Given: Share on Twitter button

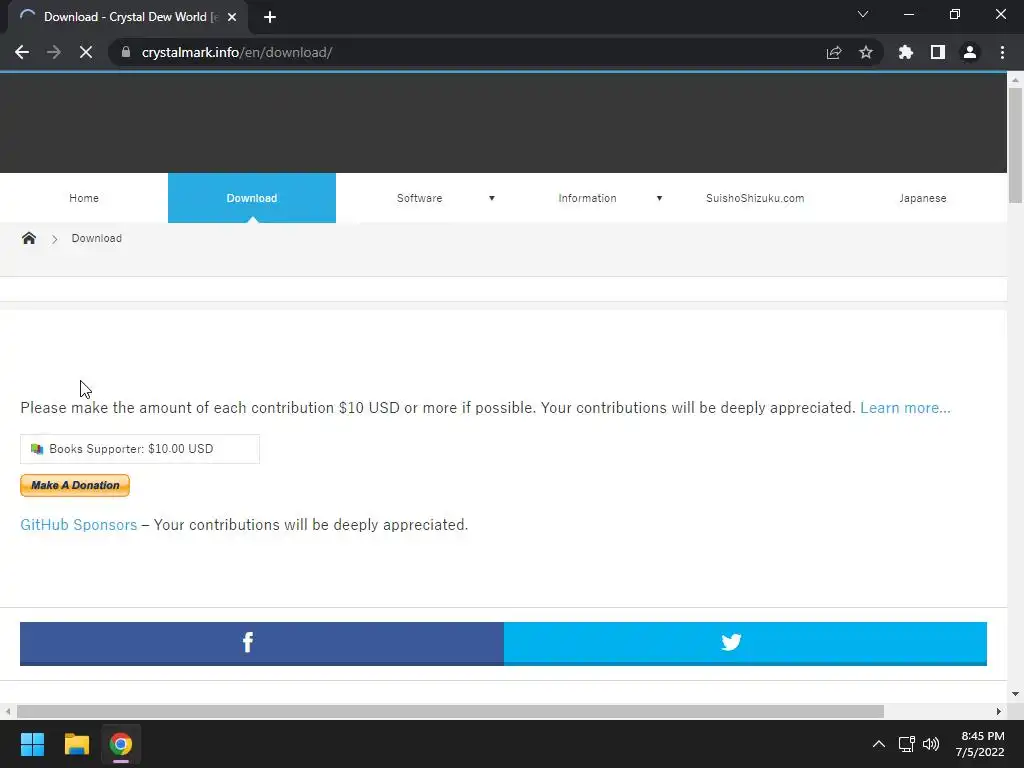Looking at the screenshot, I should [745, 643].
